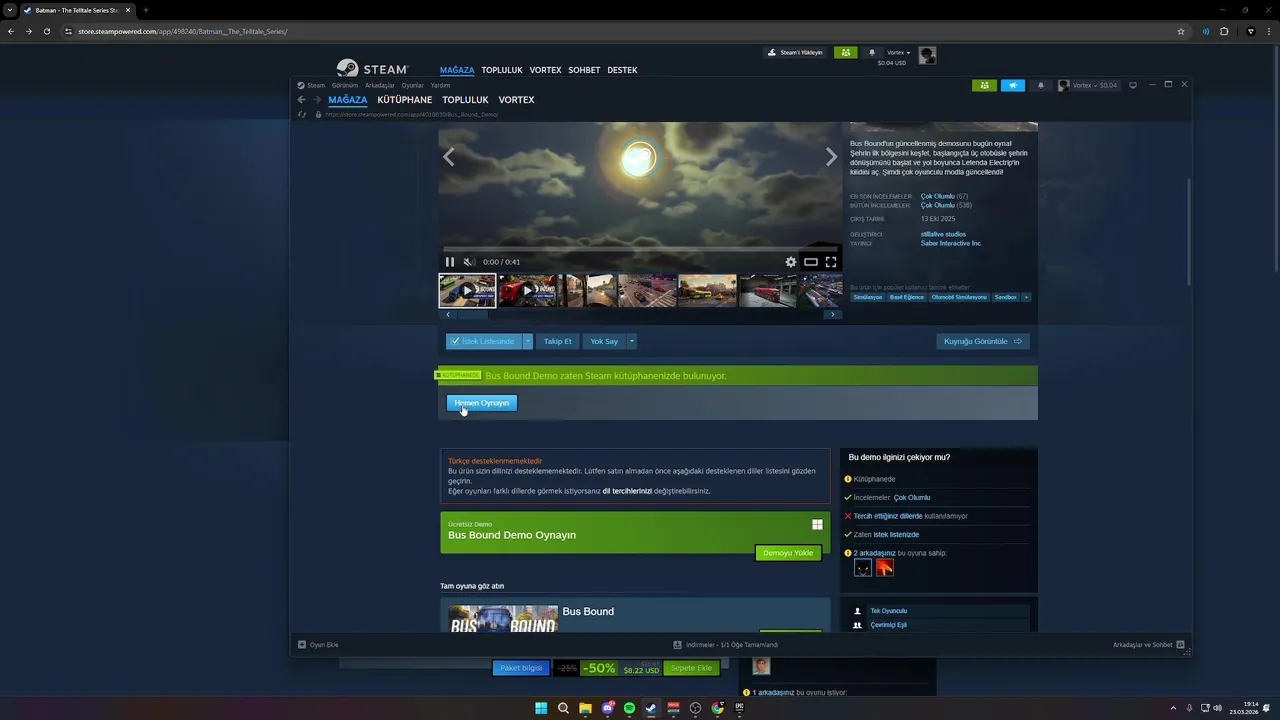This screenshot has height=720, width=1280.
Task: Open VORTEX profile tab in Steam client
Action: click(x=517, y=100)
